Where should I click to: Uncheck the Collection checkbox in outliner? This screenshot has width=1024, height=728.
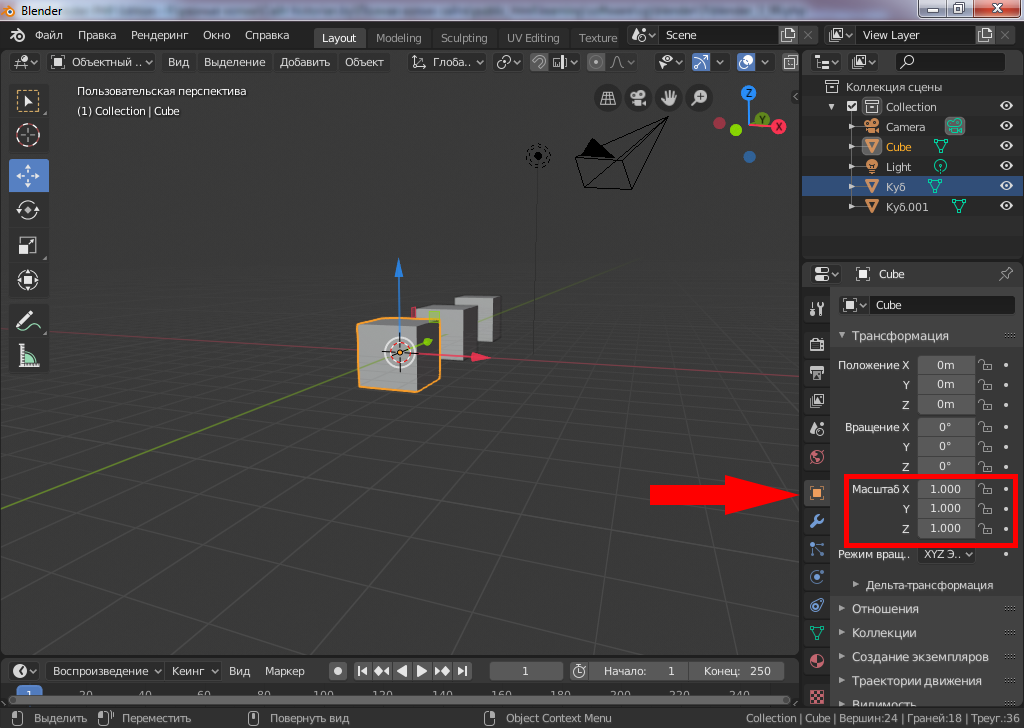852,107
